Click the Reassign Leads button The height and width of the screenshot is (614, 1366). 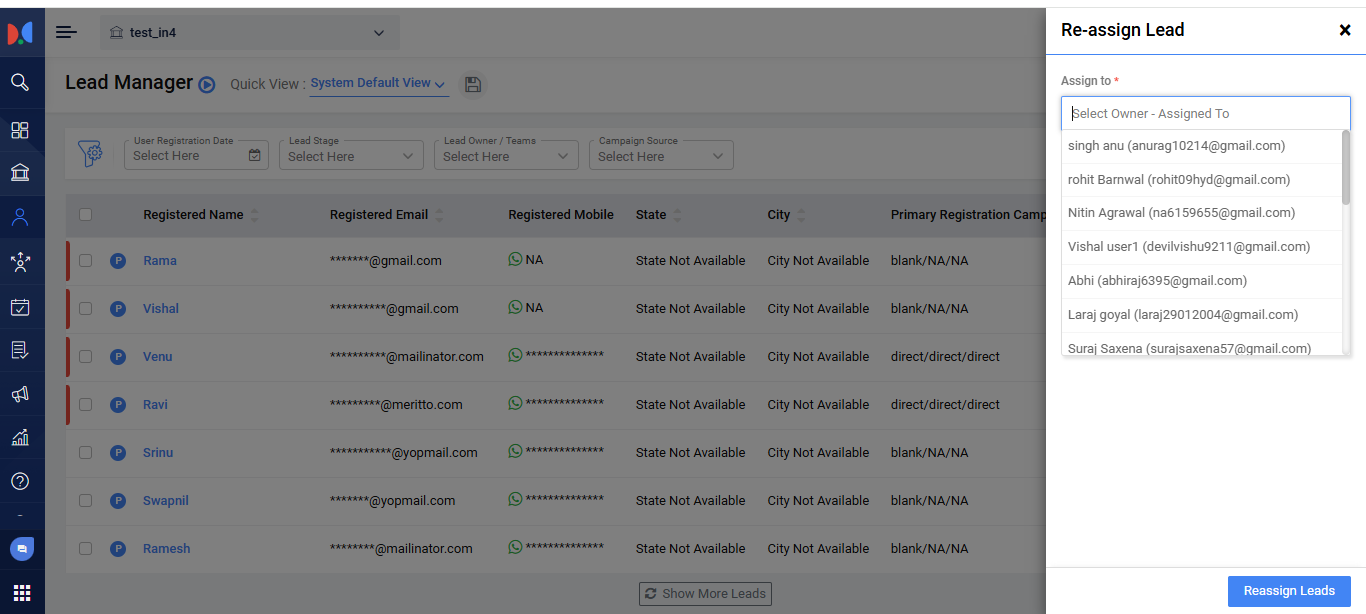1288,591
